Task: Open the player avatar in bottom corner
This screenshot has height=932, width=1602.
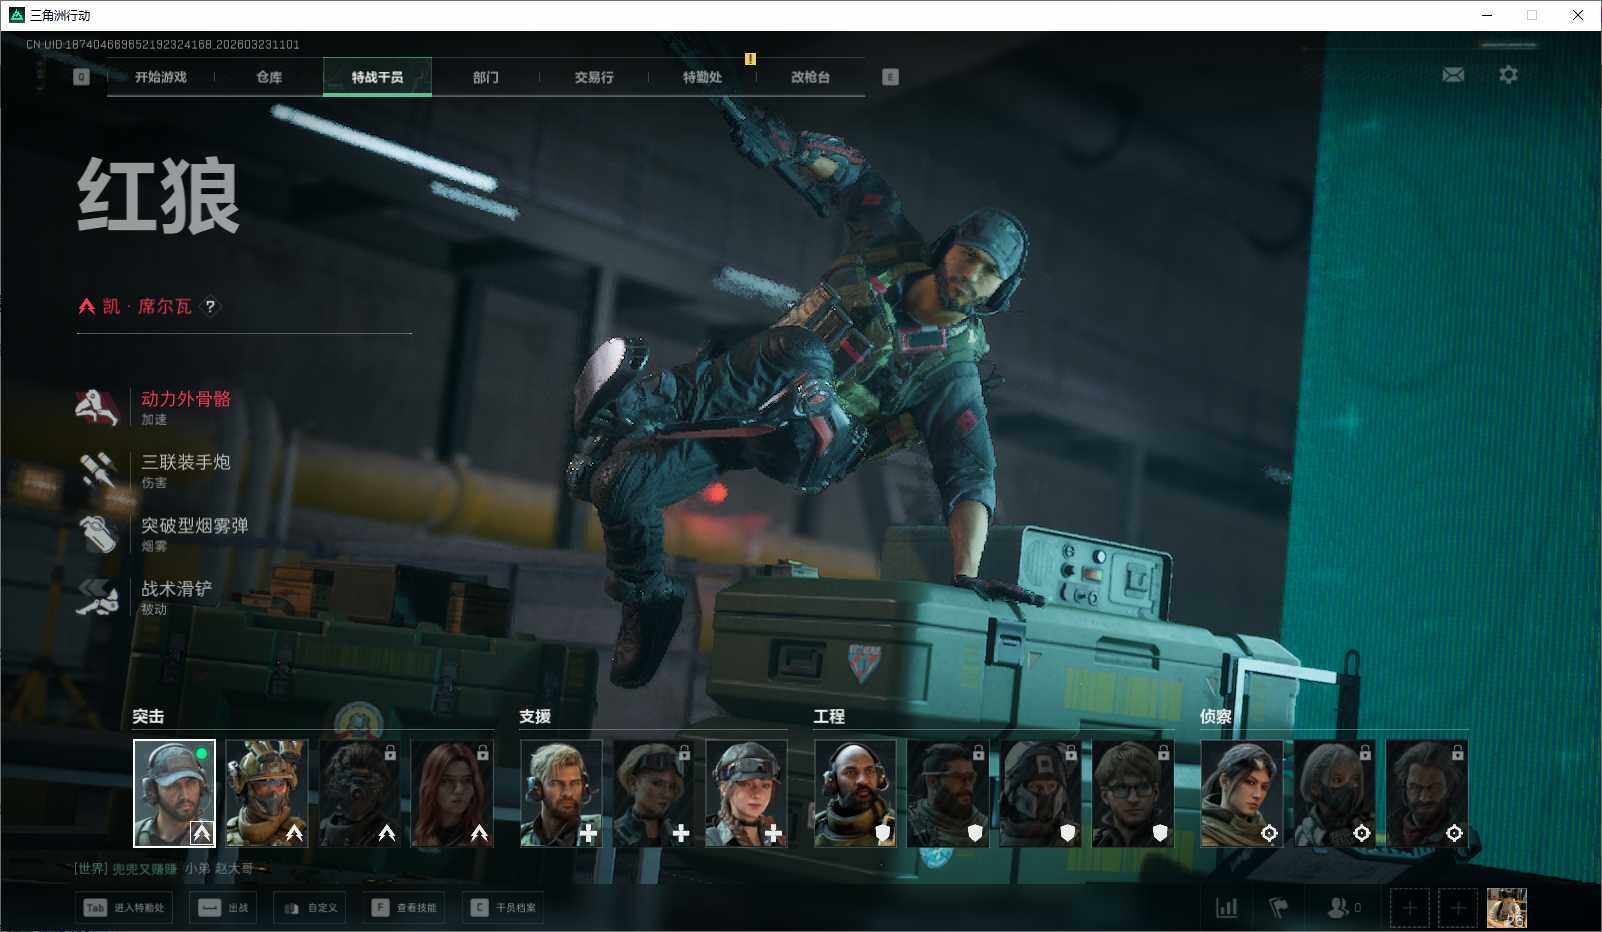Action: pos(1507,908)
